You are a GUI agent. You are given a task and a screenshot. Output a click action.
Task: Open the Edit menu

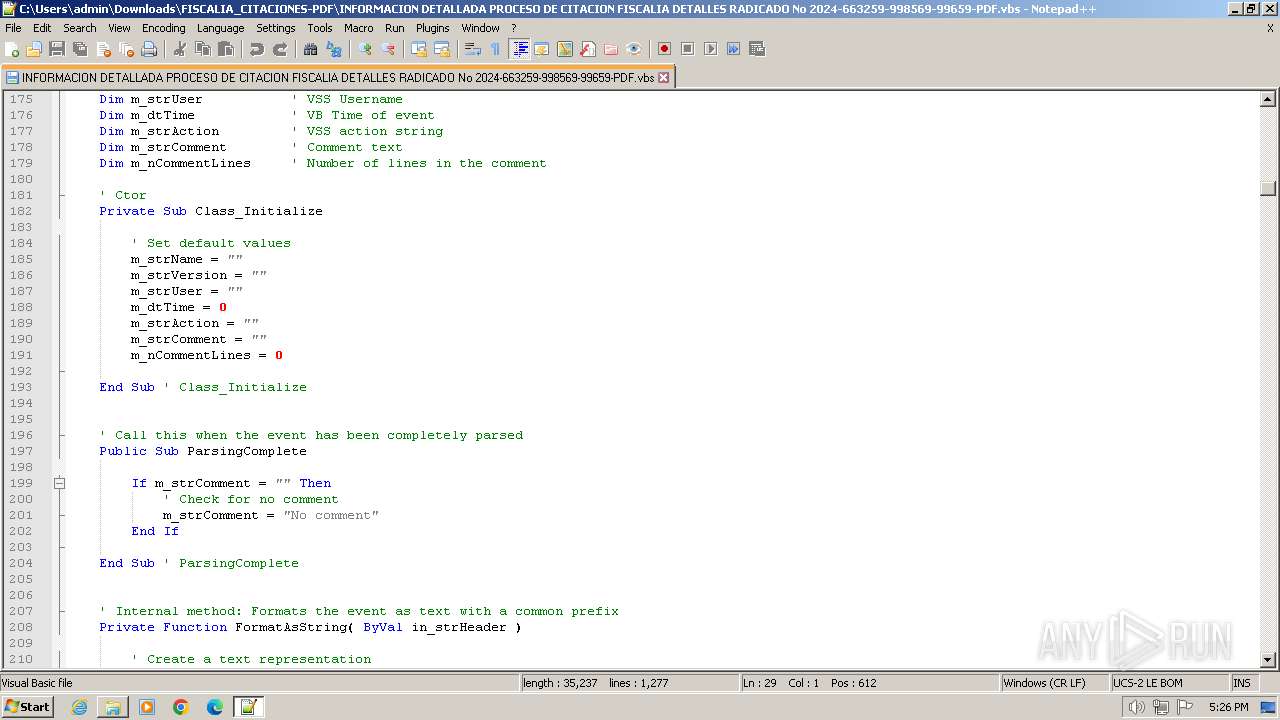pos(42,28)
